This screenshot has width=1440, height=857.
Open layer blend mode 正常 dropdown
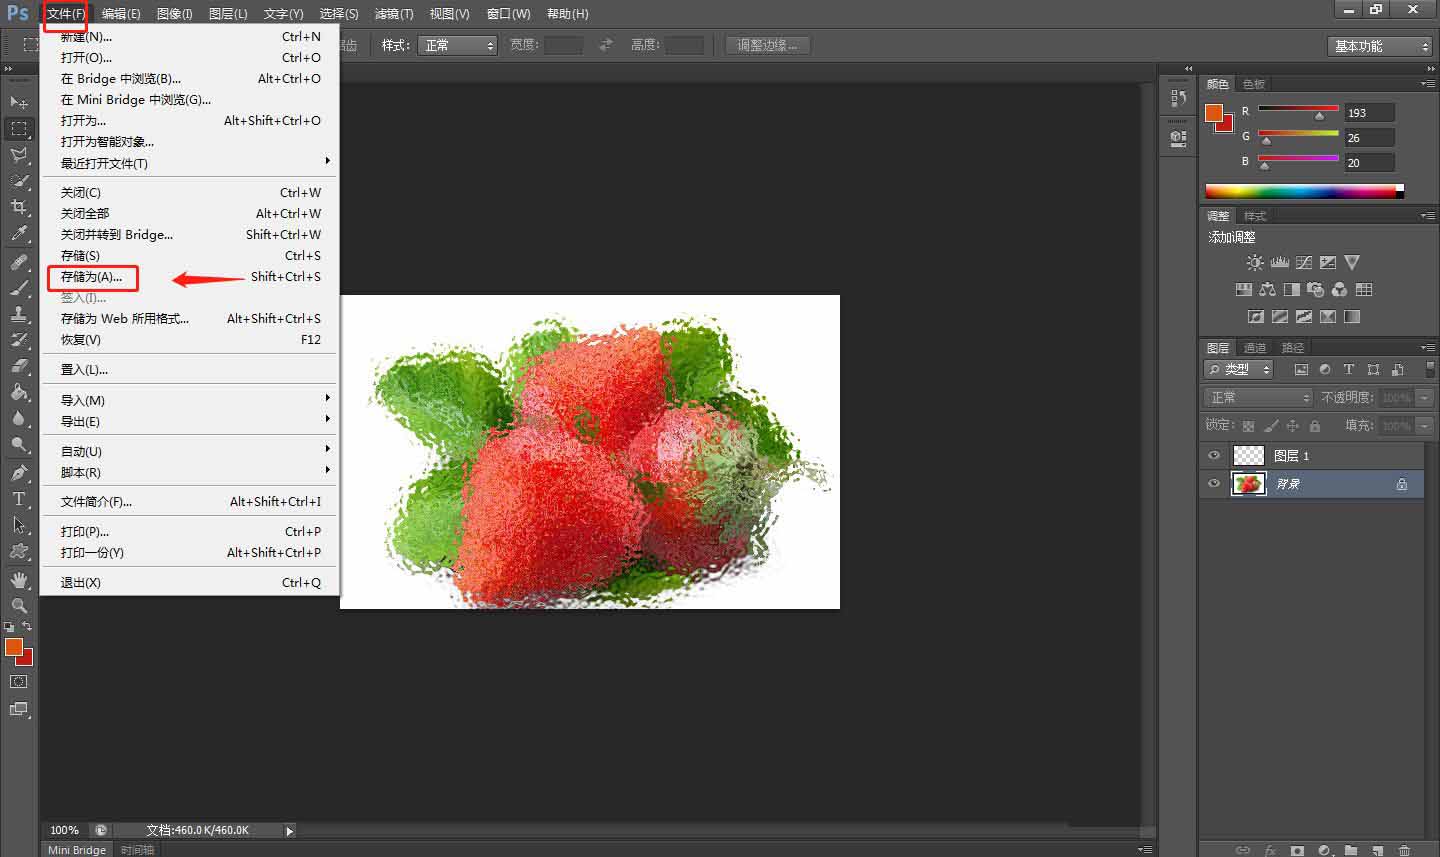point(1258,398)
